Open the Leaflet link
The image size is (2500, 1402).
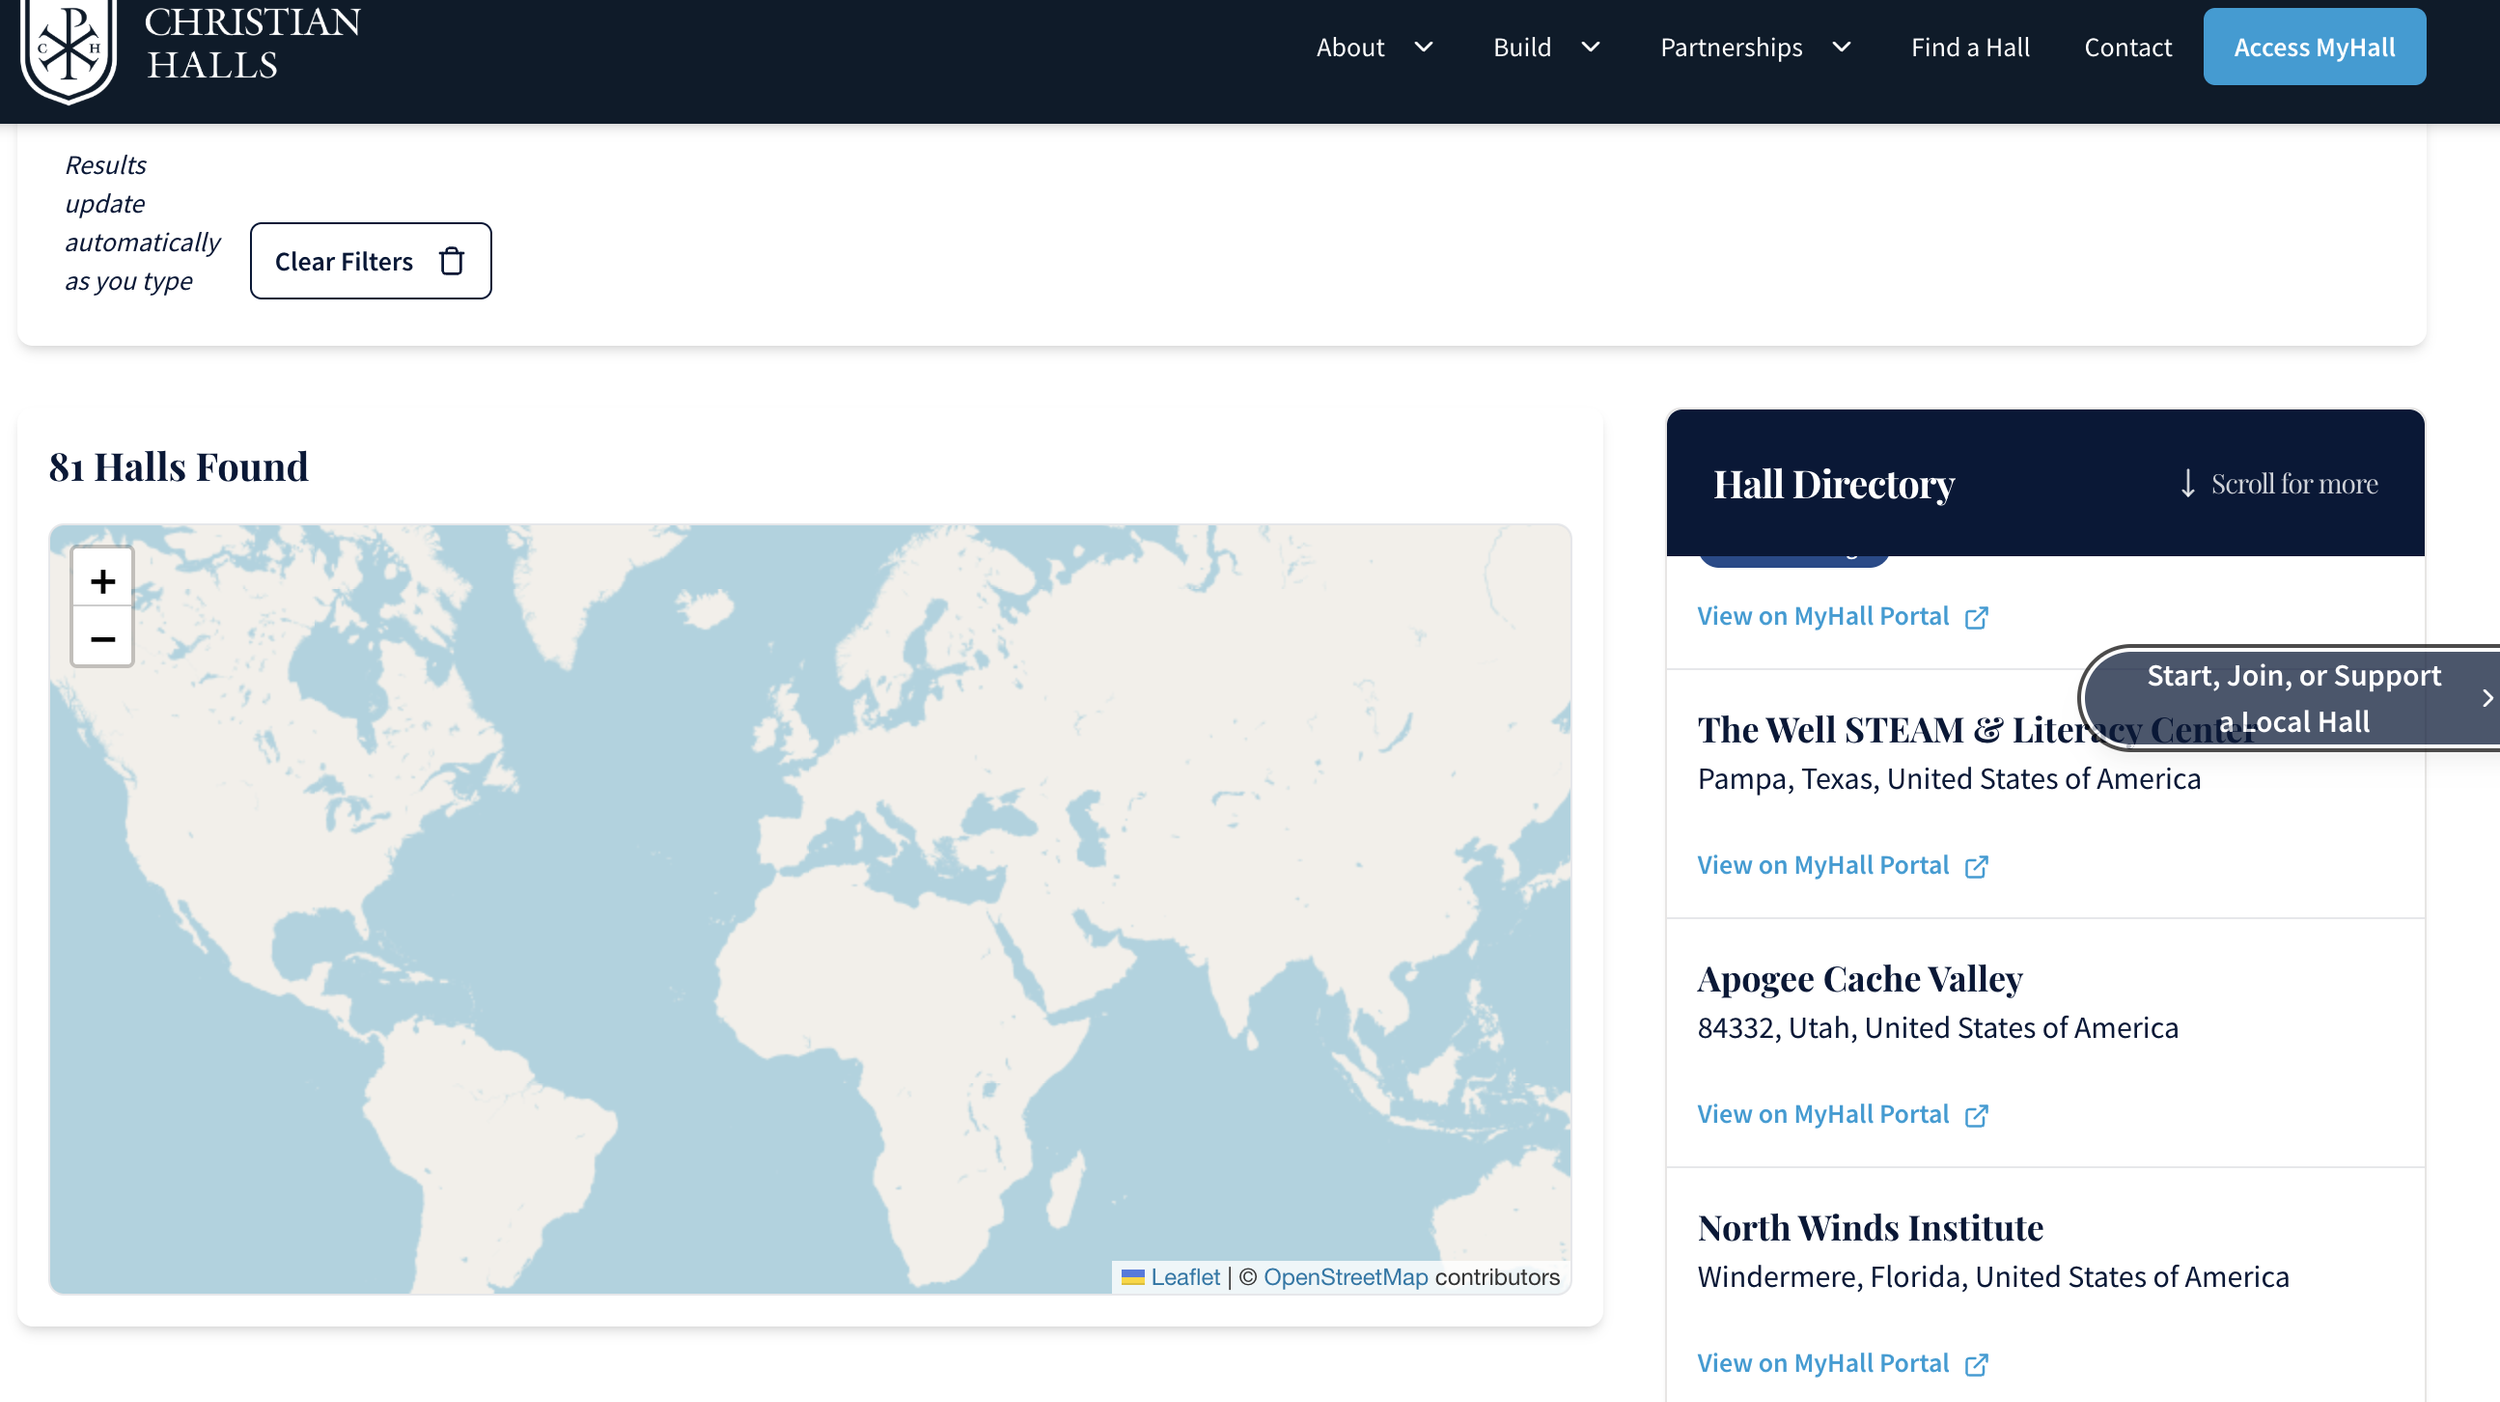[1185, 1277]
